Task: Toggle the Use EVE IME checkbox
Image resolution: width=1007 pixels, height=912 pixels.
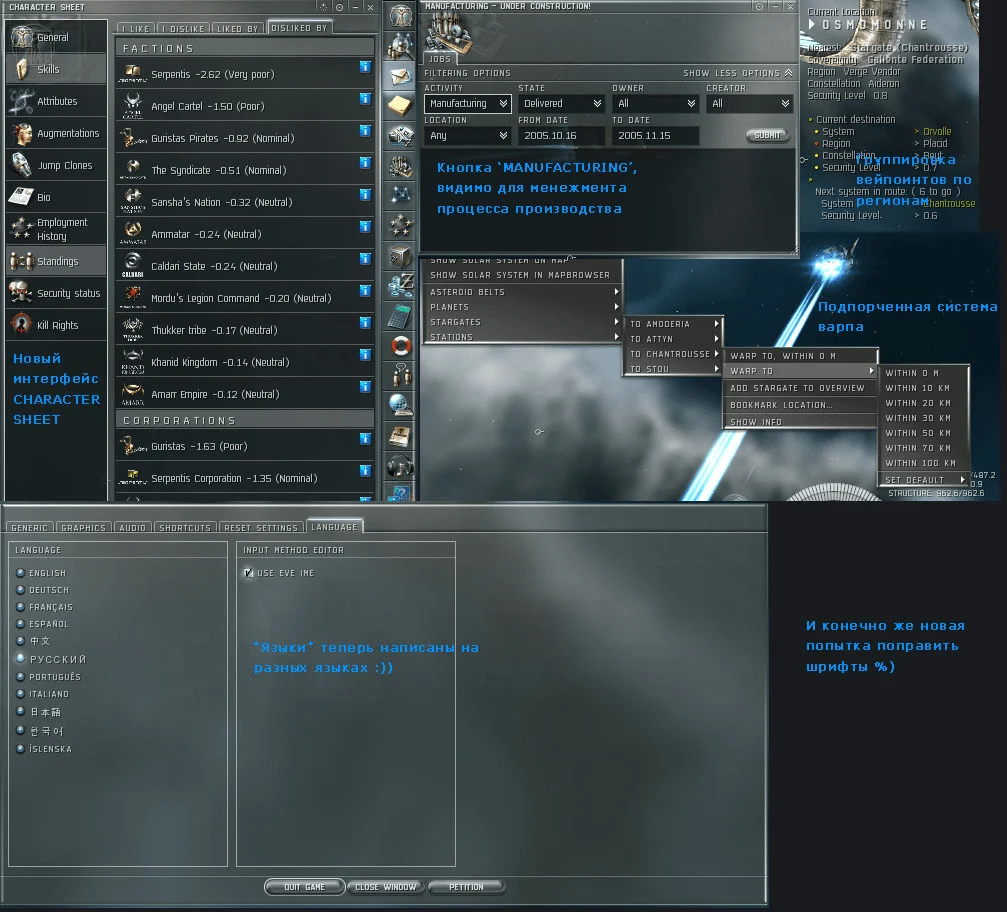Action: coord(248,572)
